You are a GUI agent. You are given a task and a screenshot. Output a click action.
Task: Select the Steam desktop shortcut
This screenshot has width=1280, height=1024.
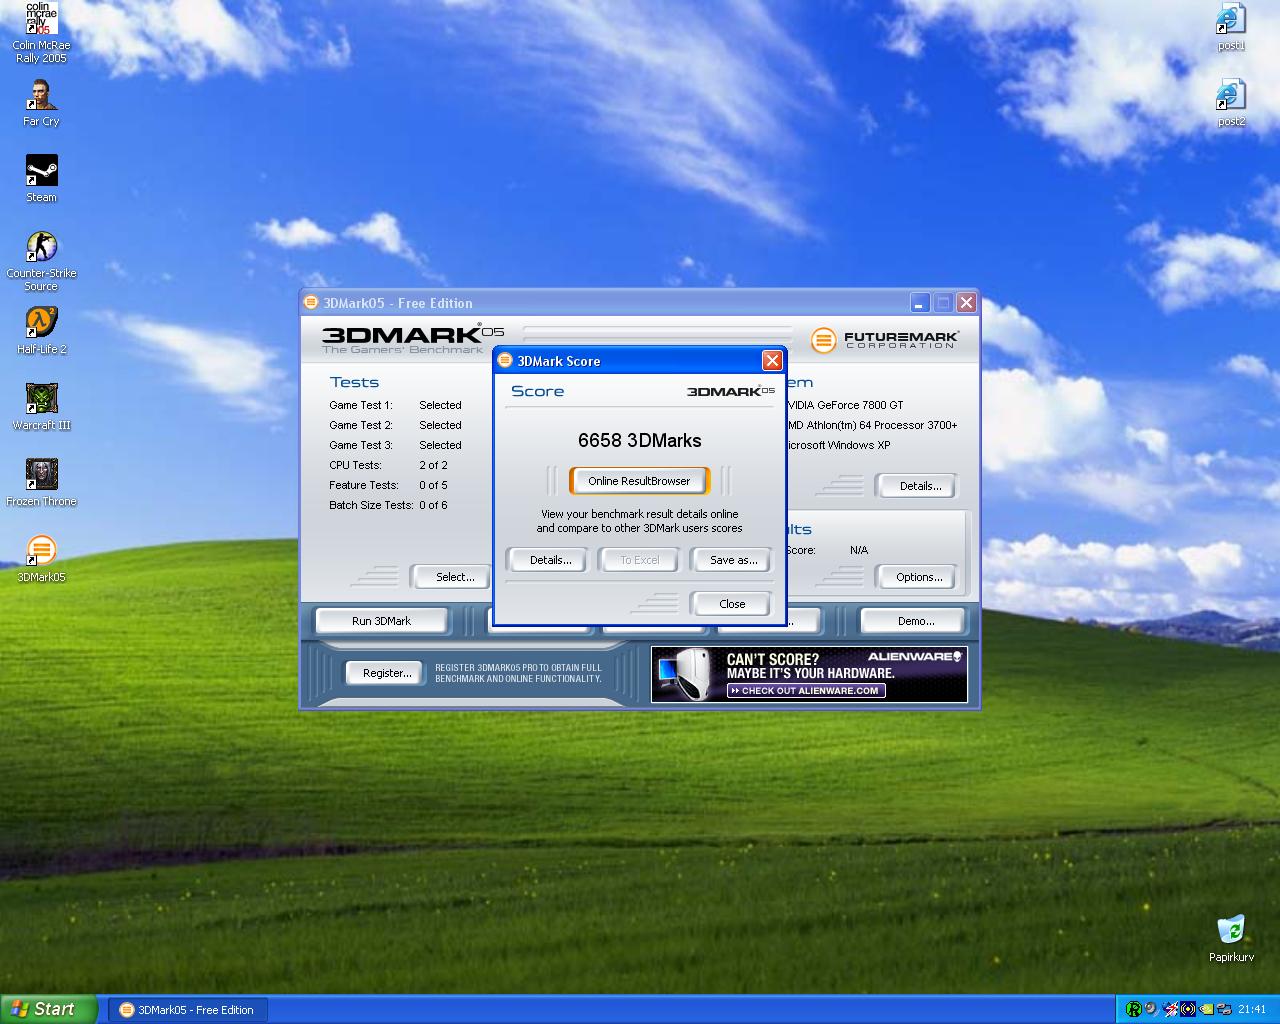(41, 179)
